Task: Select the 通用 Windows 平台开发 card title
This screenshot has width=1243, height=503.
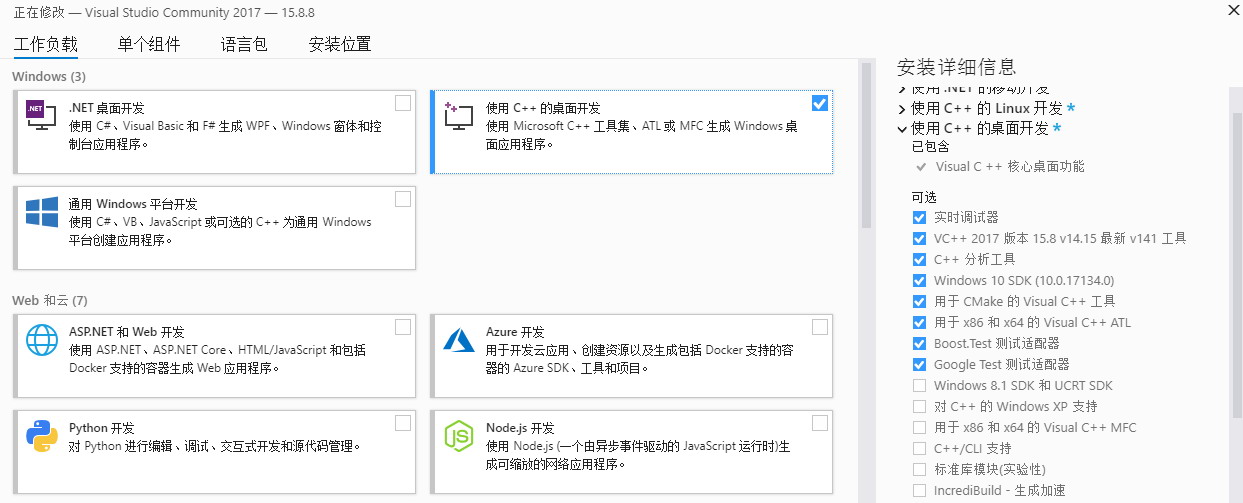Action: pos(134,204)
